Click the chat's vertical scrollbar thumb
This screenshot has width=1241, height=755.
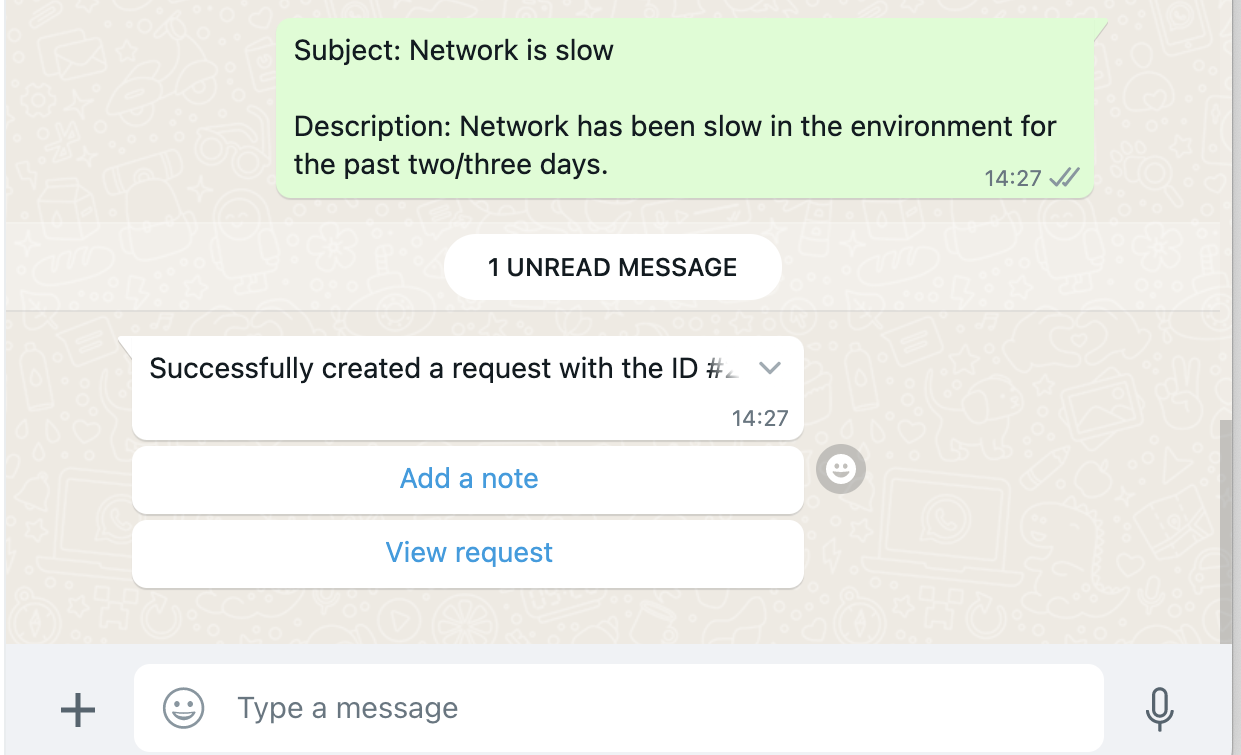click(x=1226, y=530)
